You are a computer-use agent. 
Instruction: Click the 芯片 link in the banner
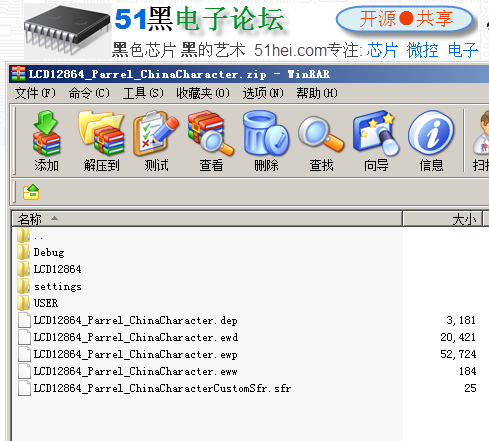tap(382, 51)
